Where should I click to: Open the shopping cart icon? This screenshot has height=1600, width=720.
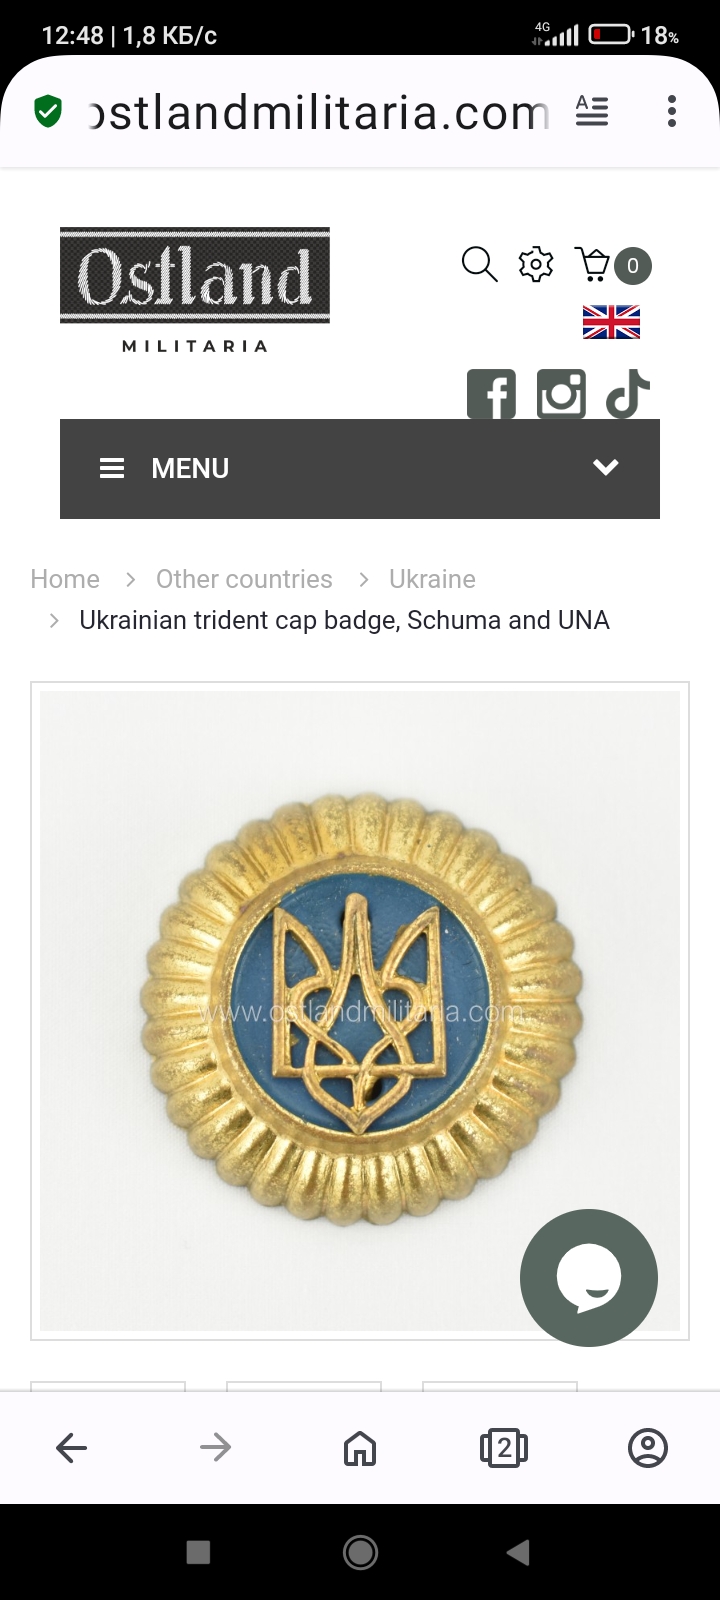594,265
